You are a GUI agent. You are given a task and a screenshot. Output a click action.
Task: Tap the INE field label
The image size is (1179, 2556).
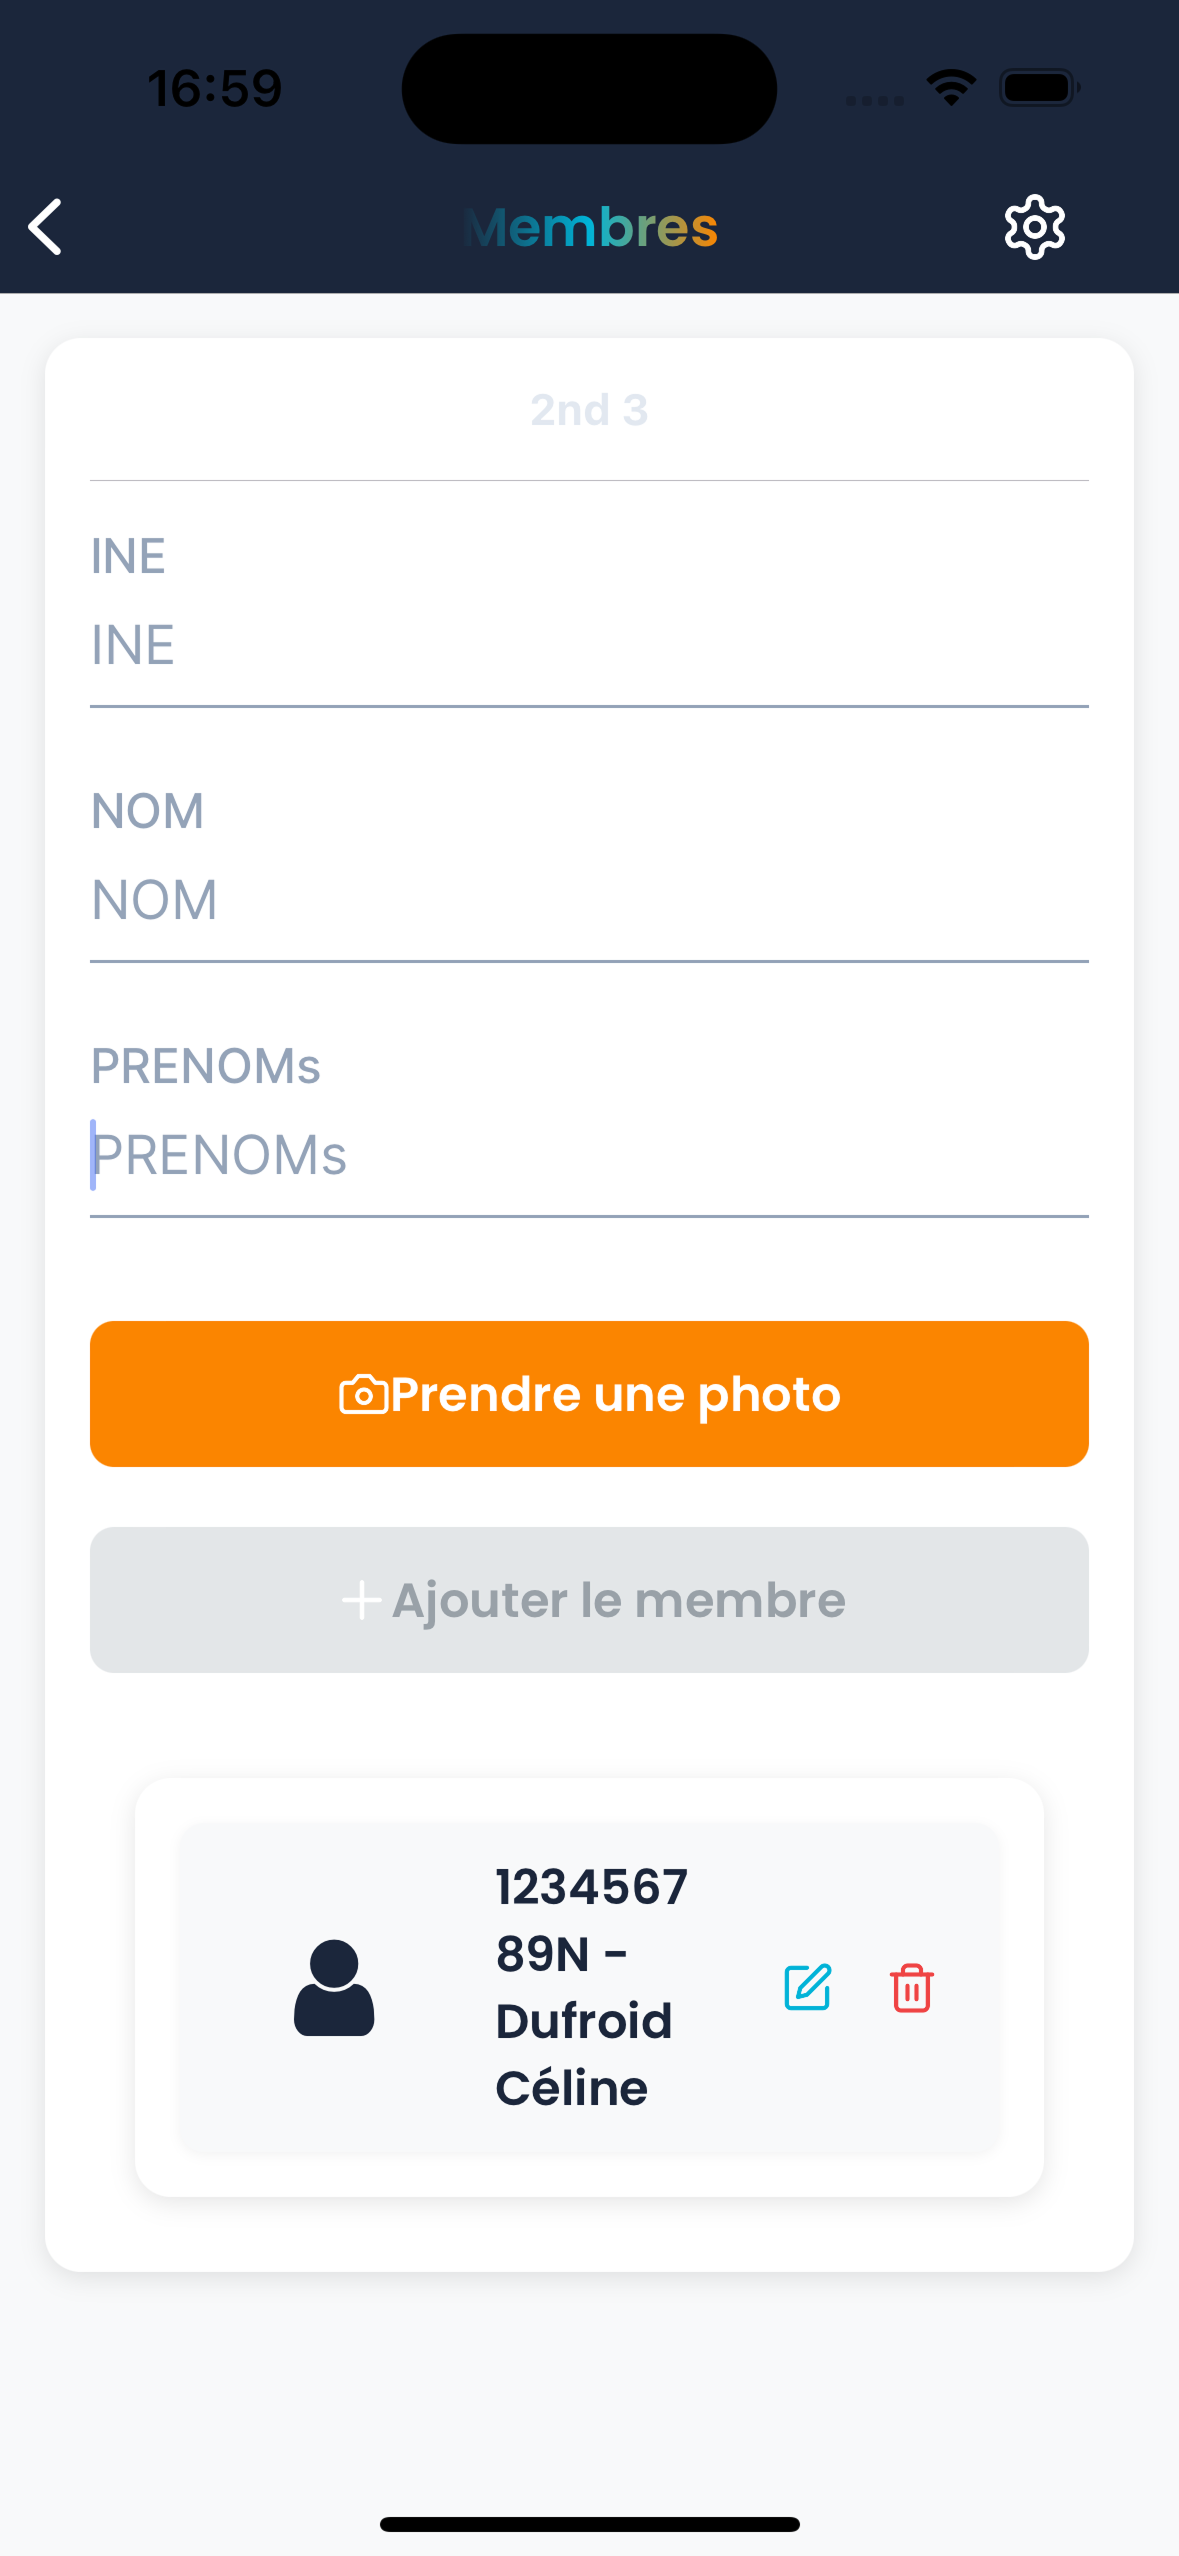128,556
